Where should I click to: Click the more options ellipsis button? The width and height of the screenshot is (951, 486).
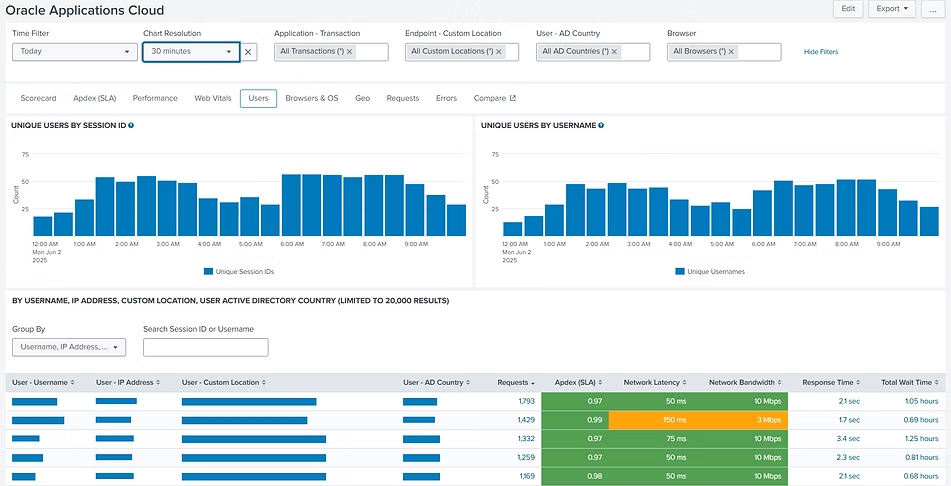(933, 9)
